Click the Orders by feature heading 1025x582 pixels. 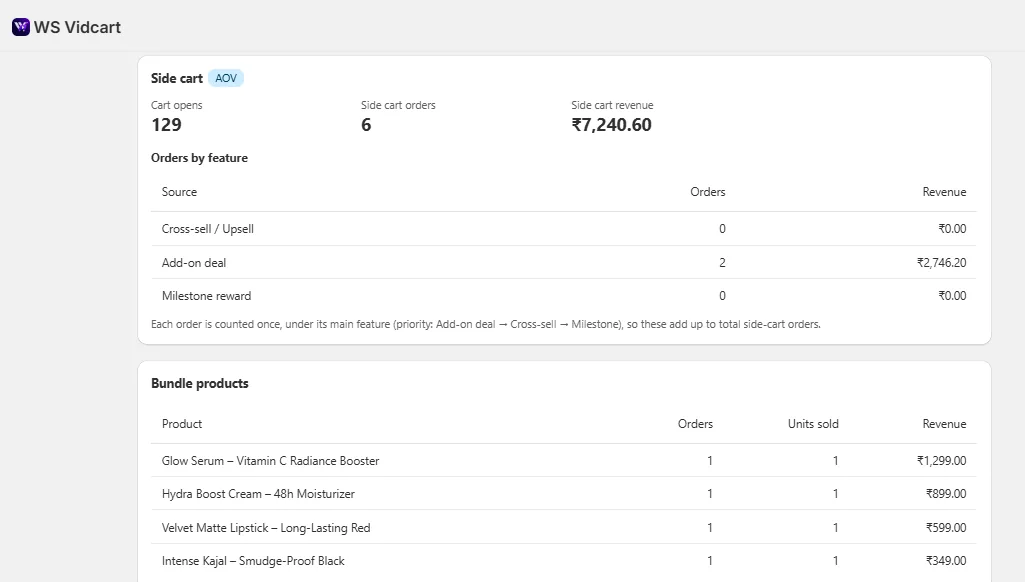pos(199,158)
